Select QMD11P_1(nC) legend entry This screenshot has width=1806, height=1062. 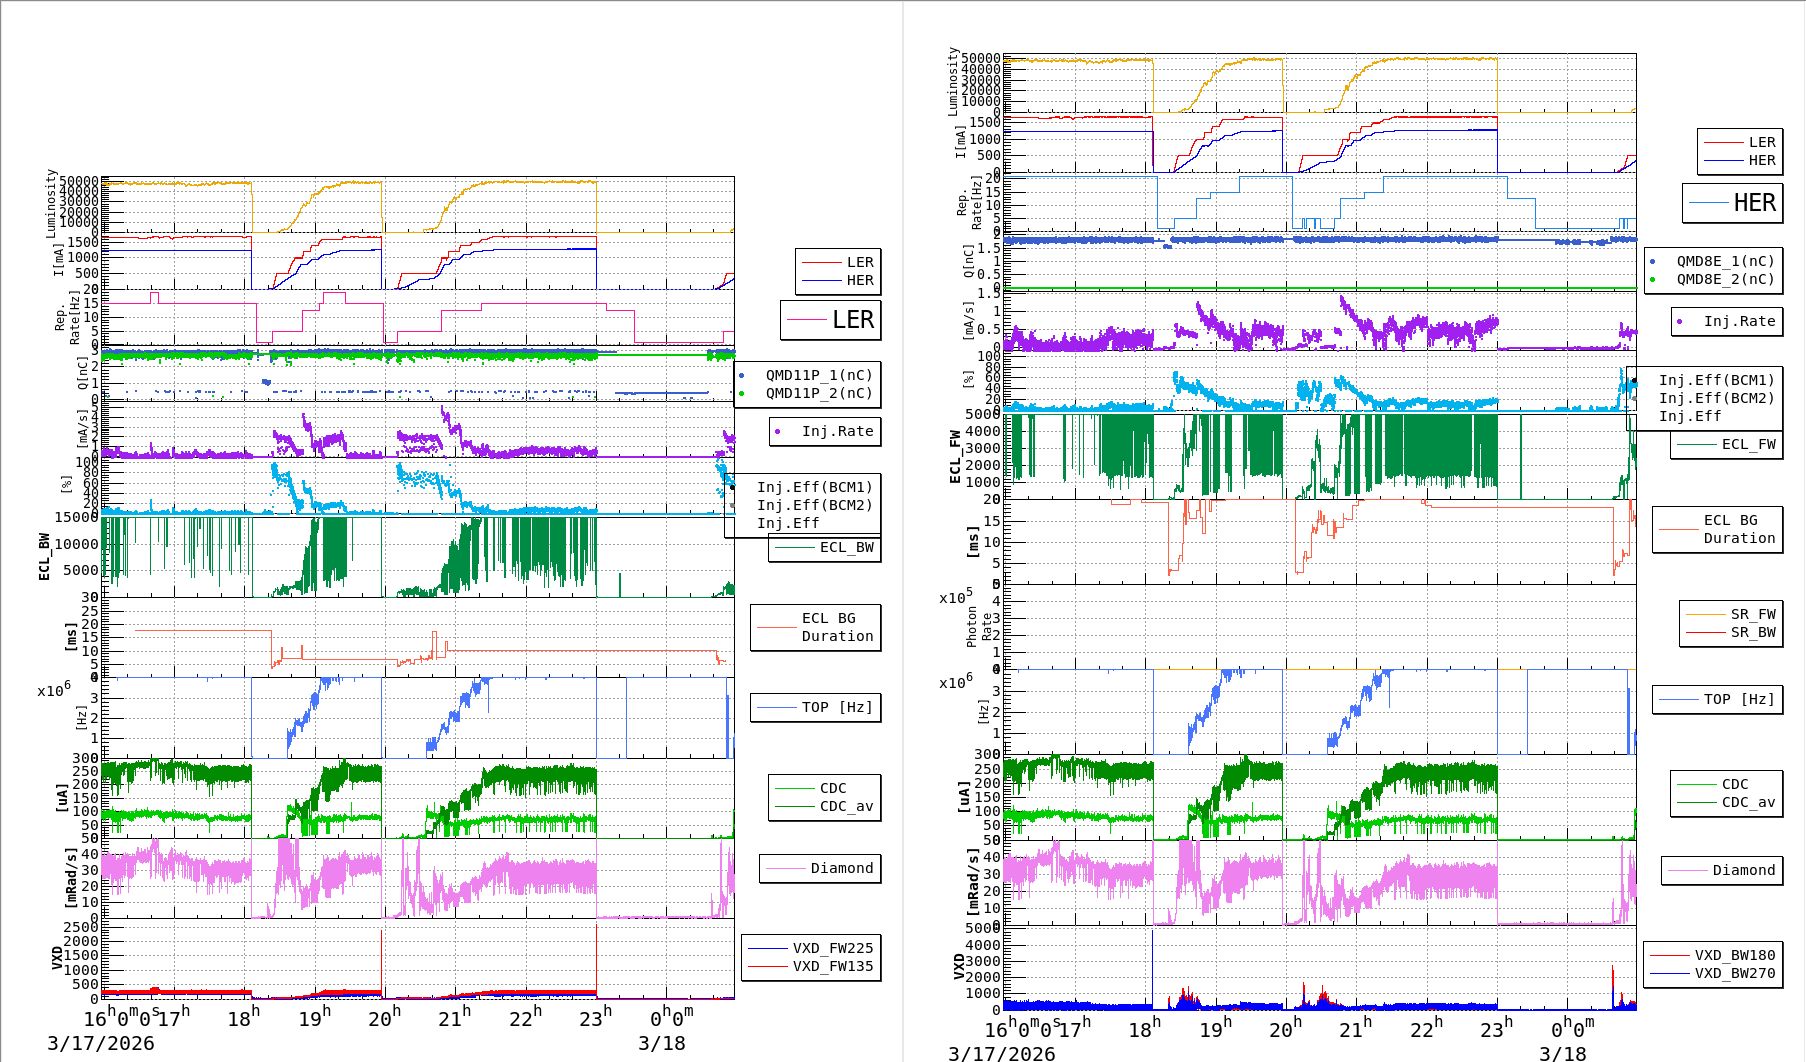(x=818, y=375)
